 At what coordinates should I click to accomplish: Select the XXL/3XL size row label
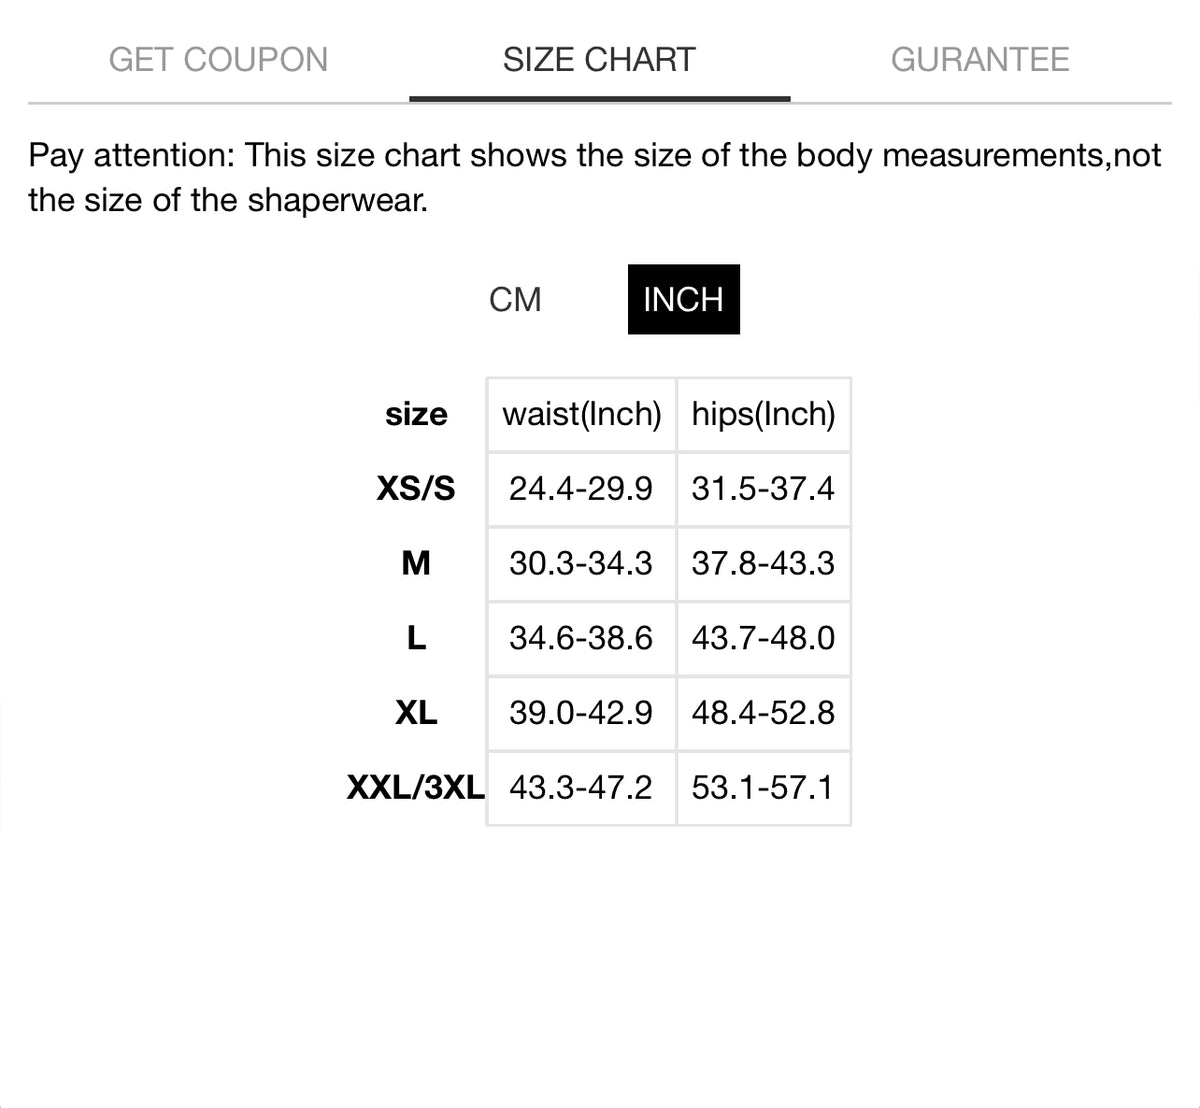(415, 788)
